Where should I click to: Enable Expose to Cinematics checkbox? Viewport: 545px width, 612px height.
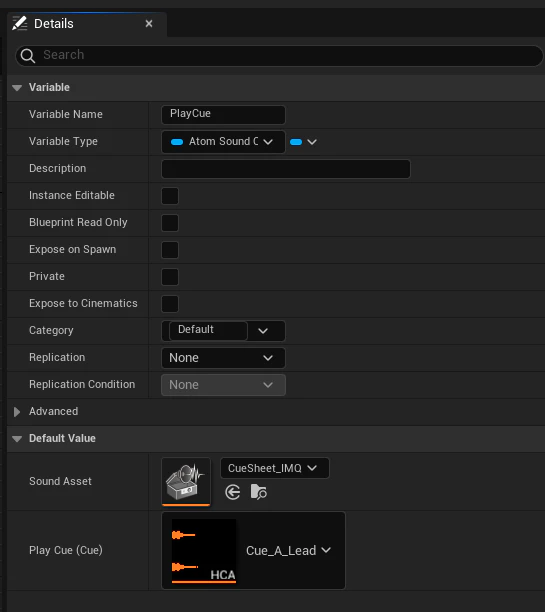coord(170,304)
